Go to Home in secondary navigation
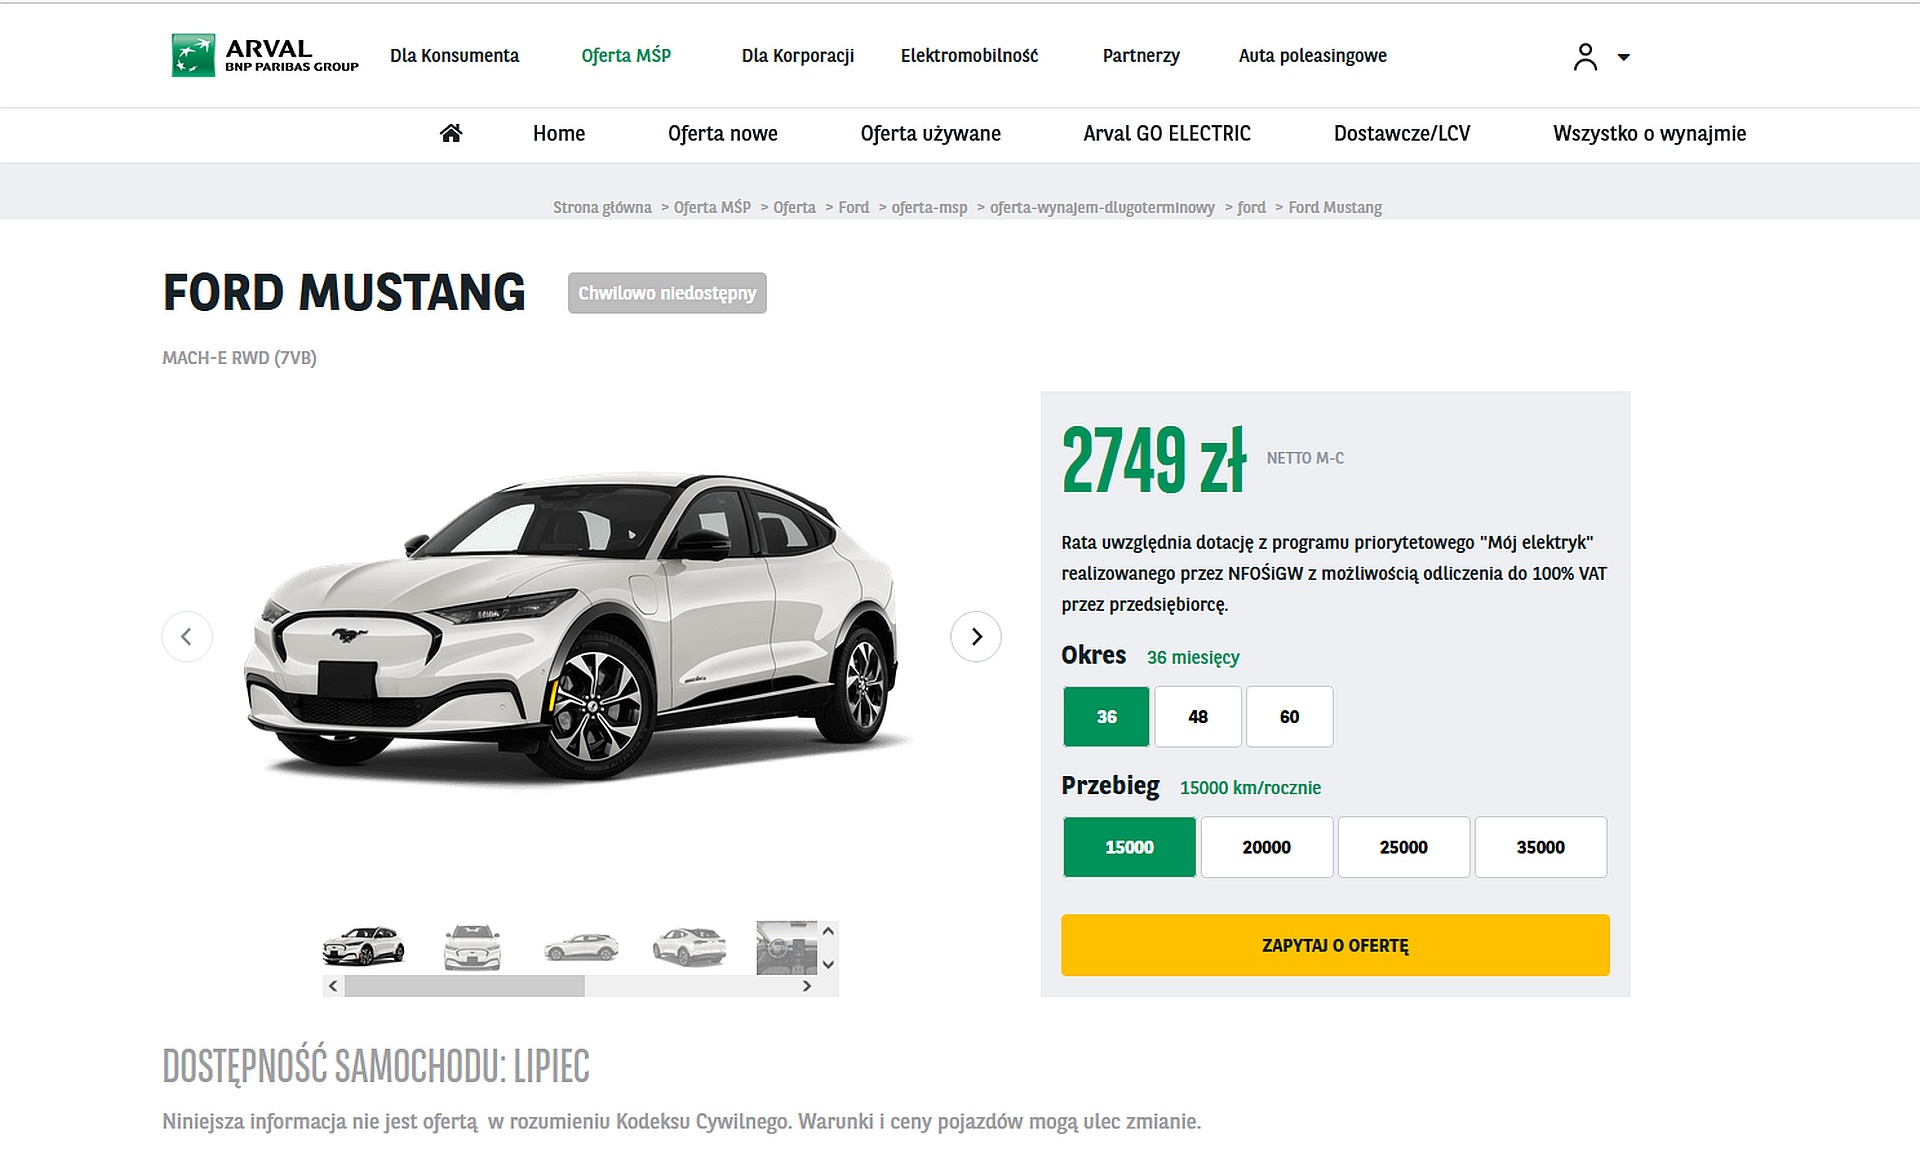1920x1166 pixels. [559, 133]
